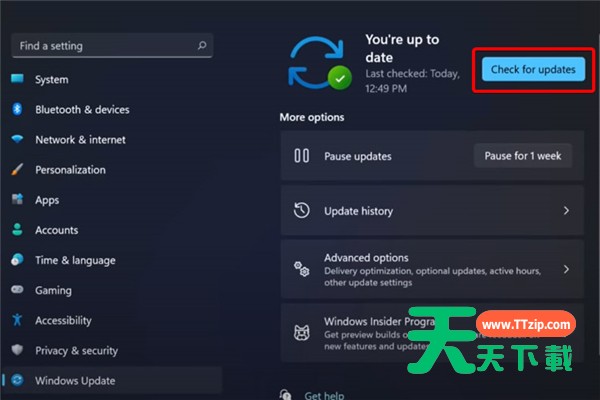Click the Time & language globe icon
The height and width of the screenshot is (400, 600).
point(17,260)
